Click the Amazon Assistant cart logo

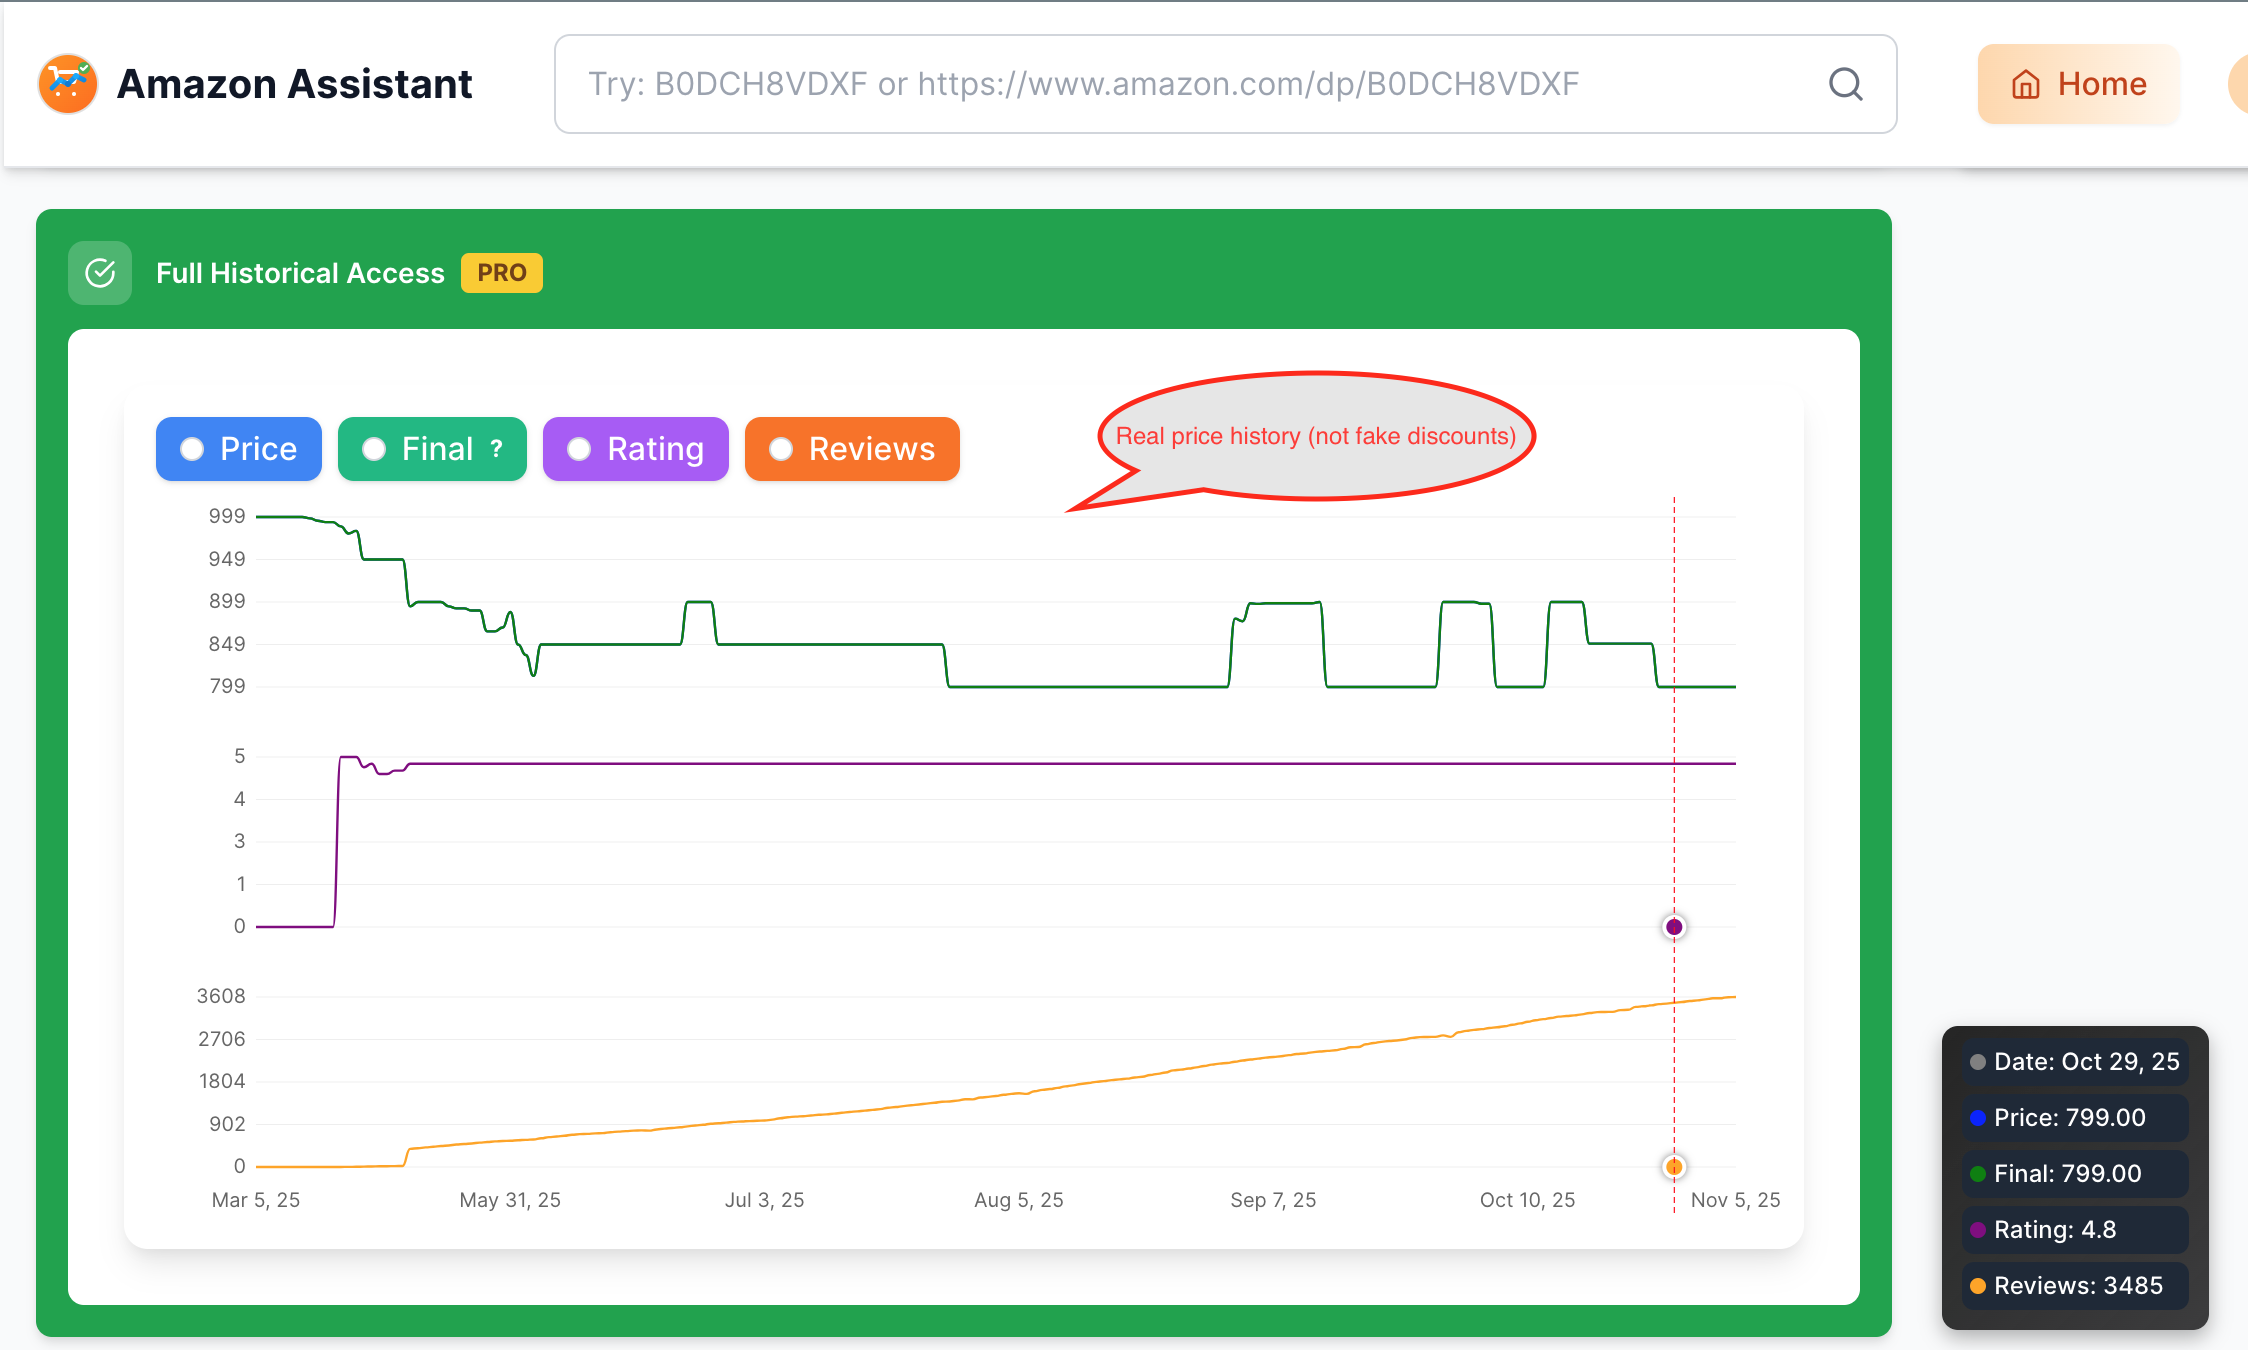[x=67, y=84]
